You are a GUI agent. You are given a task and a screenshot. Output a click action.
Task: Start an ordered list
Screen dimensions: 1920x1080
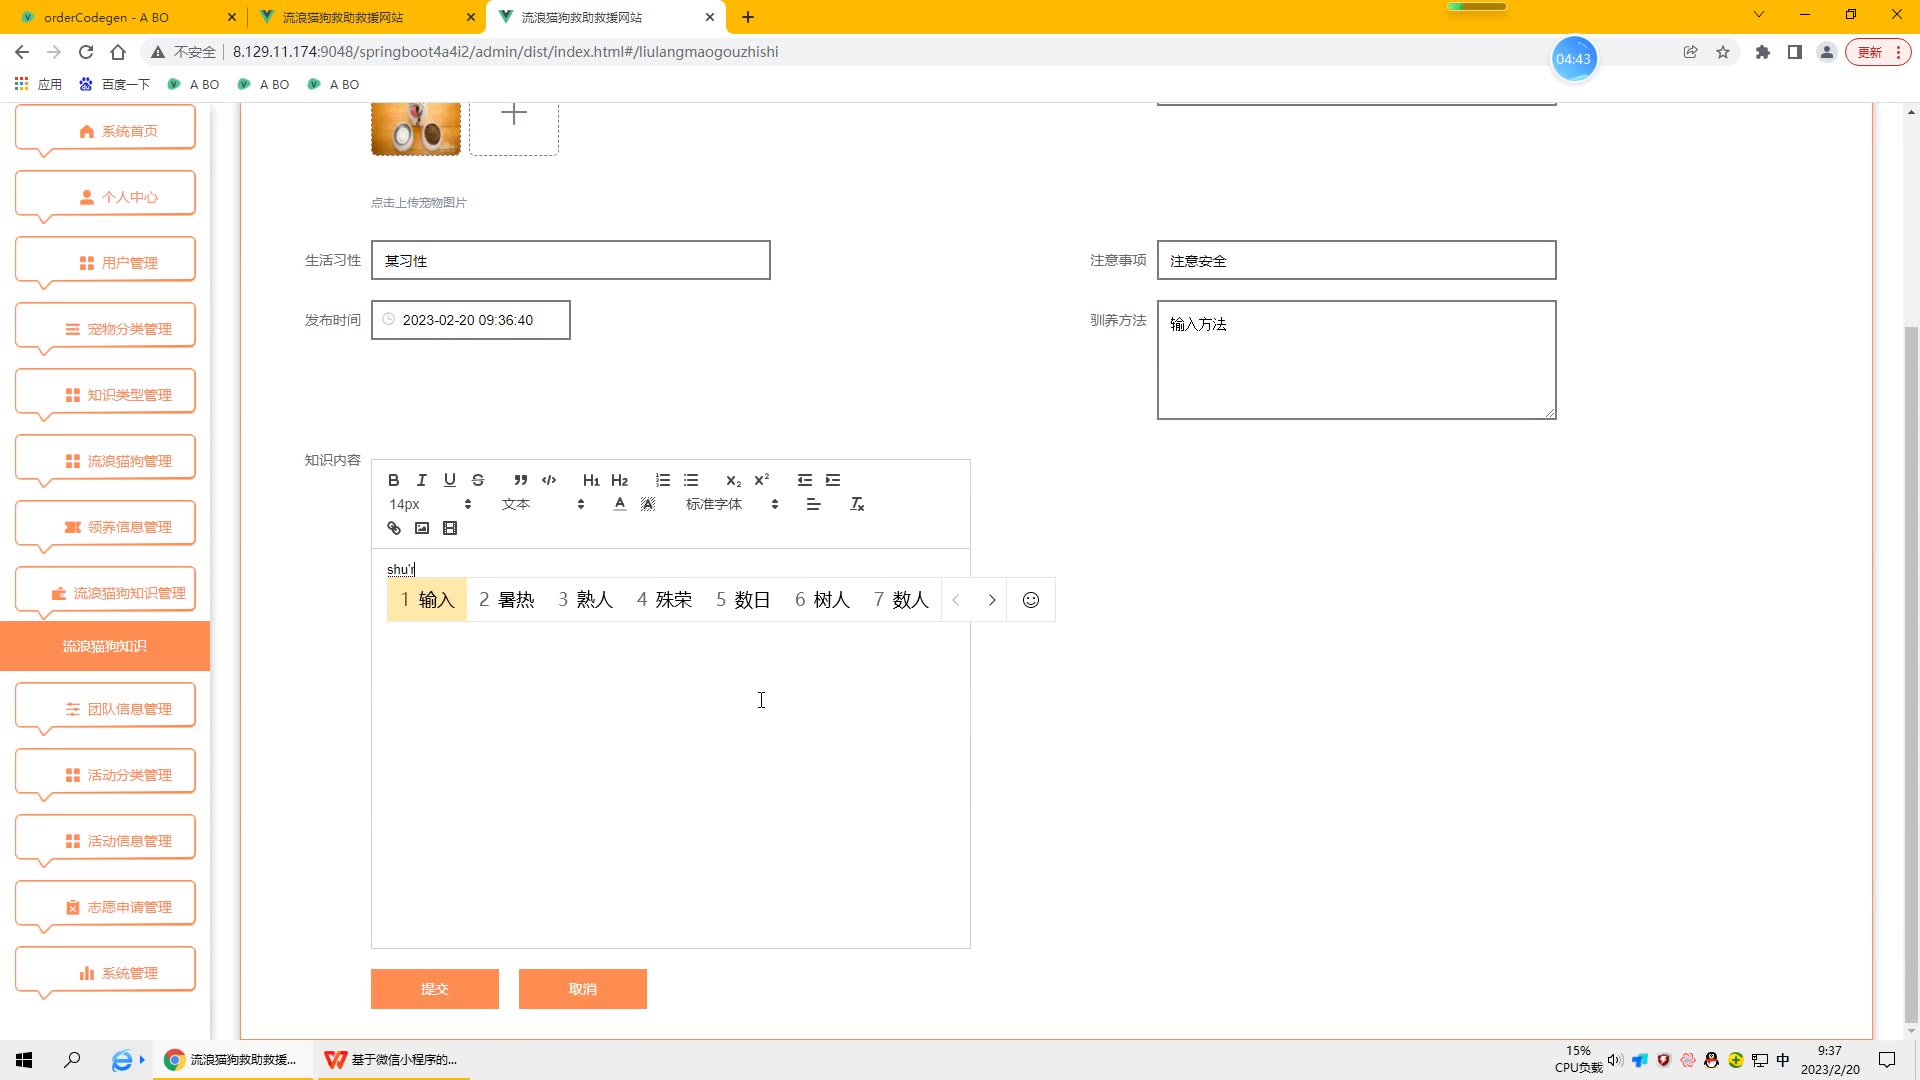click(662, 480)
